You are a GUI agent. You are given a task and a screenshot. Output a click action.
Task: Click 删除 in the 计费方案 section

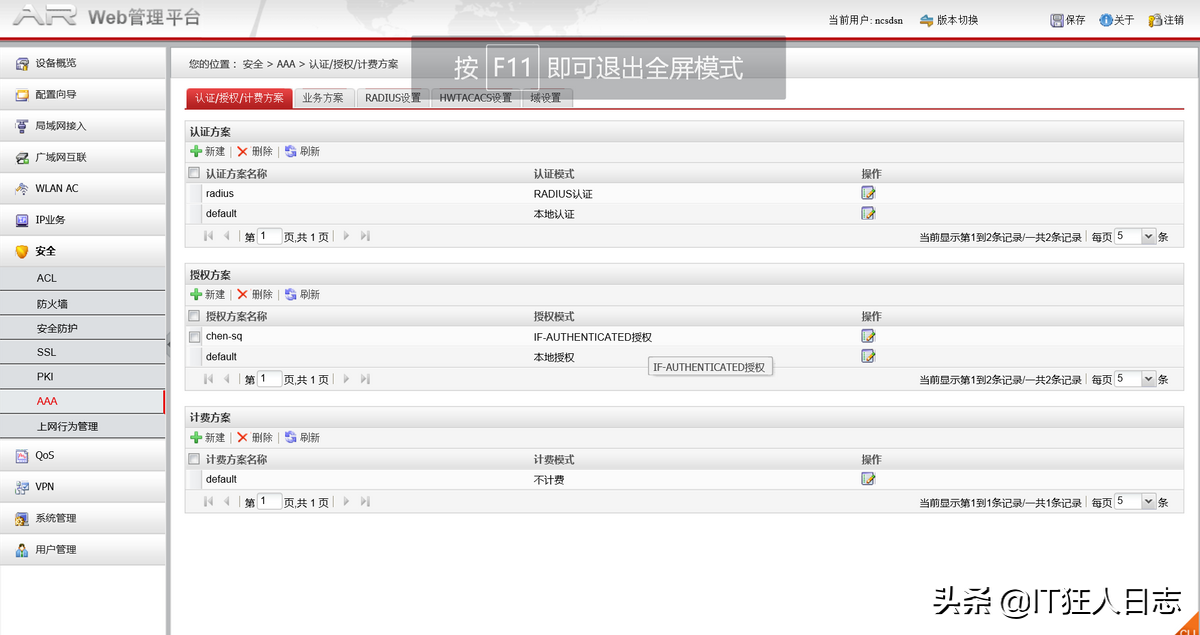254,437
